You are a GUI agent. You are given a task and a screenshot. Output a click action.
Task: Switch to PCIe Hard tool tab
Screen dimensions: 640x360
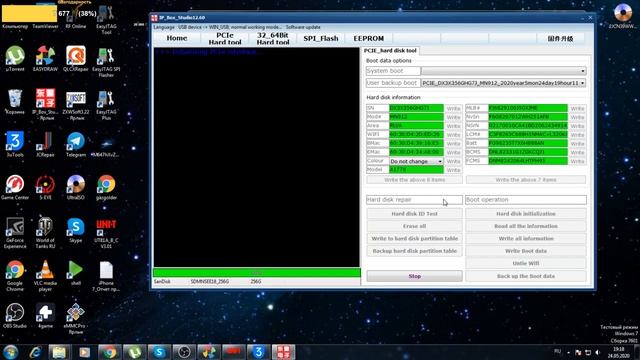click(225, 38)
